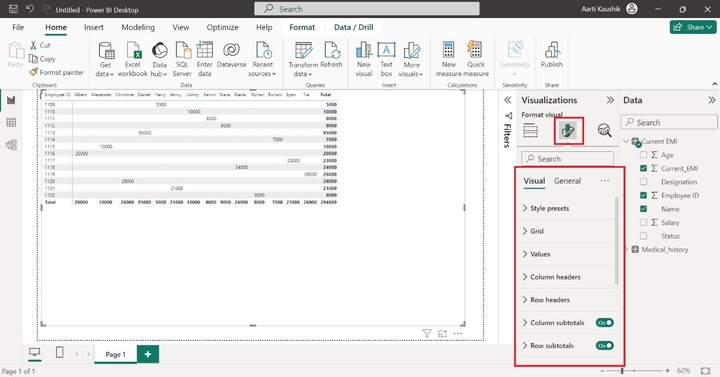The width and height of the screenshot is (720, 377).
Task: Open the Data / Drill tab
Action: [x=354, y=27]
